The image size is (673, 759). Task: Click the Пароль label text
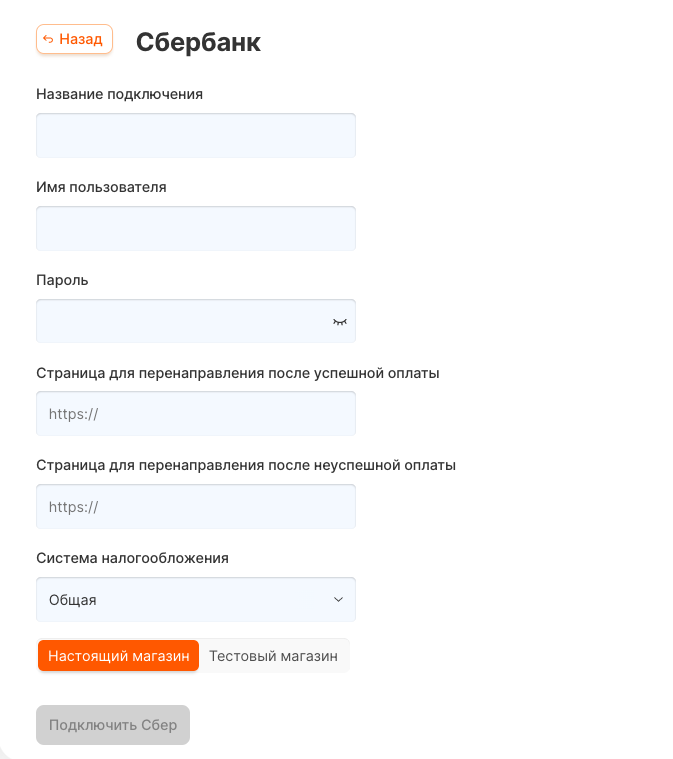62,280
